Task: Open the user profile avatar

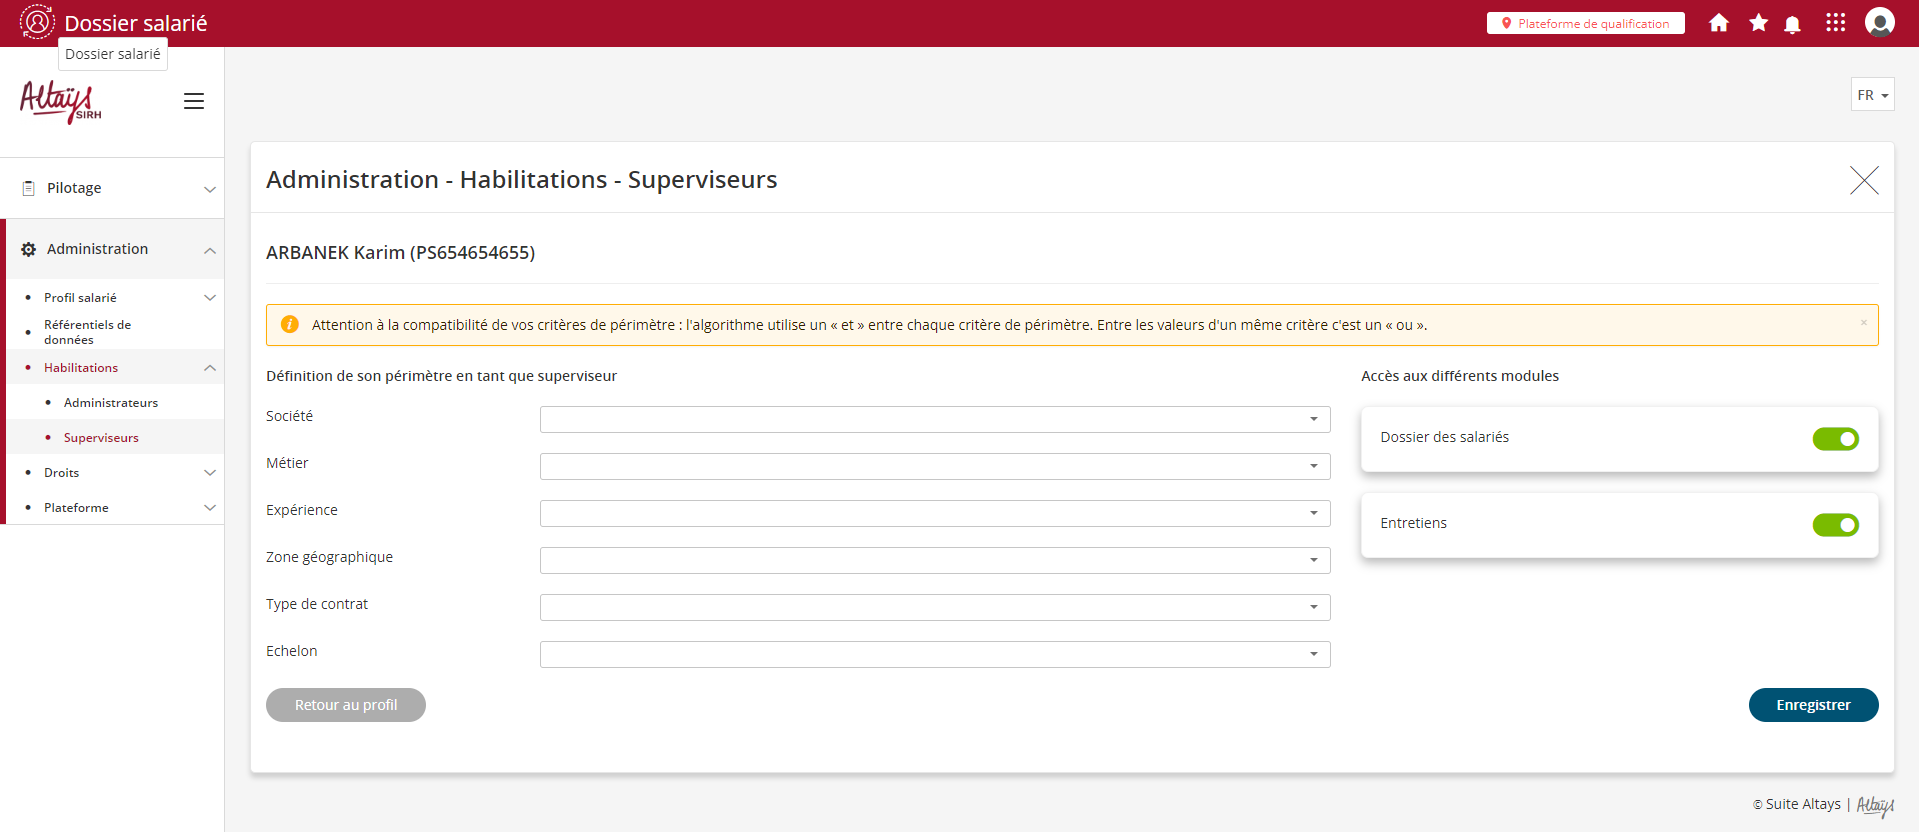Action: pos(1879,22)
